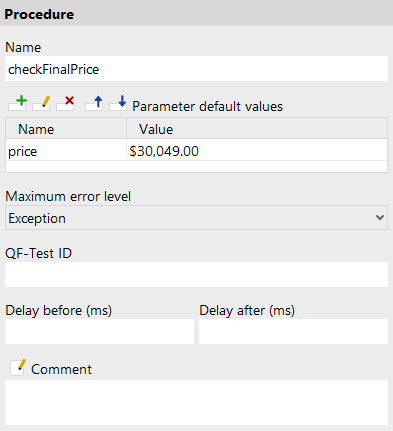Click inside the Comment text area

click(x=196, y=402)
